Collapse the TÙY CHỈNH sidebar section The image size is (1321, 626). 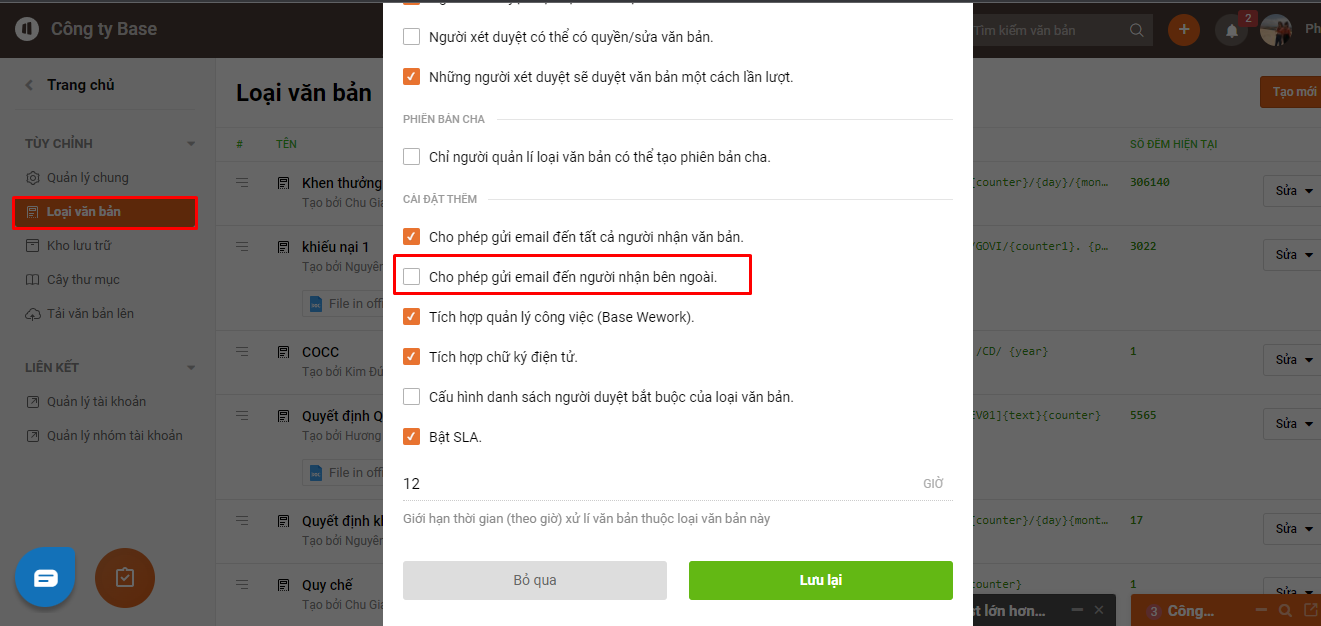(191, 144)
